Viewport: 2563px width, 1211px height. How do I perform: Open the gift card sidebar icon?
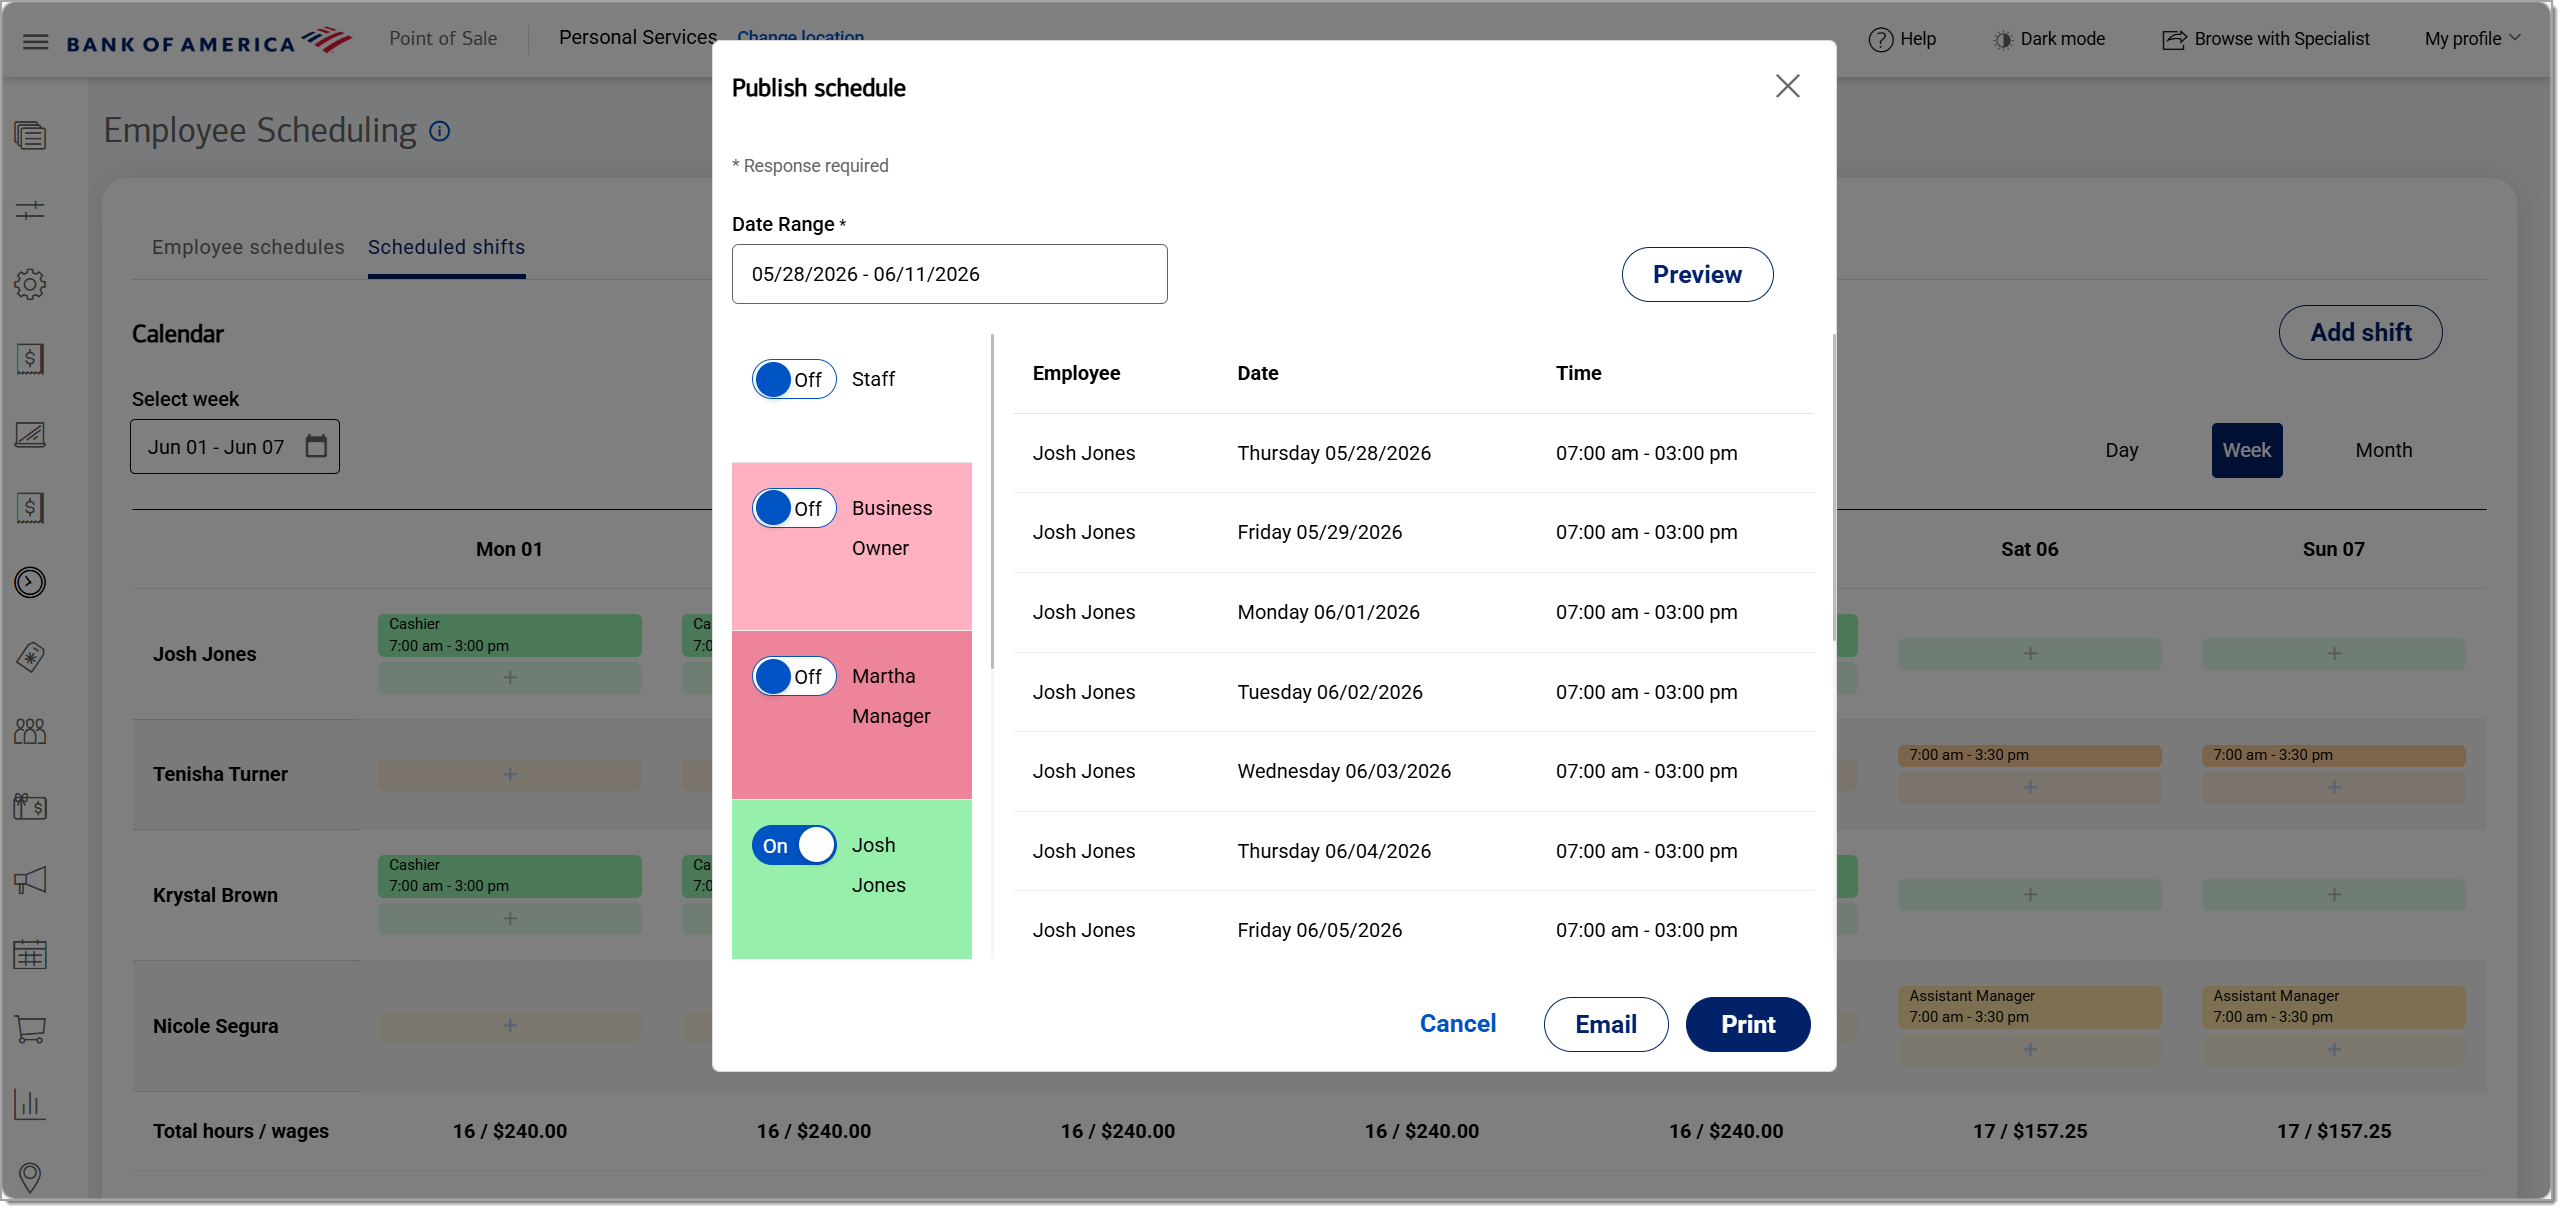pyautogui.click(x=30, y=806)
